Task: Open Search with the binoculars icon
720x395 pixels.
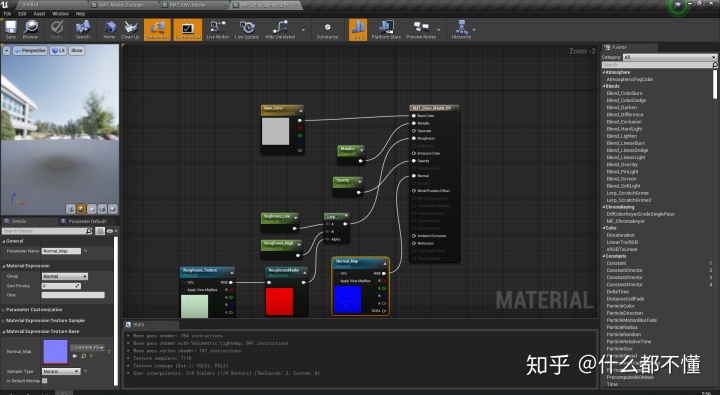Action: pos(83,29)
